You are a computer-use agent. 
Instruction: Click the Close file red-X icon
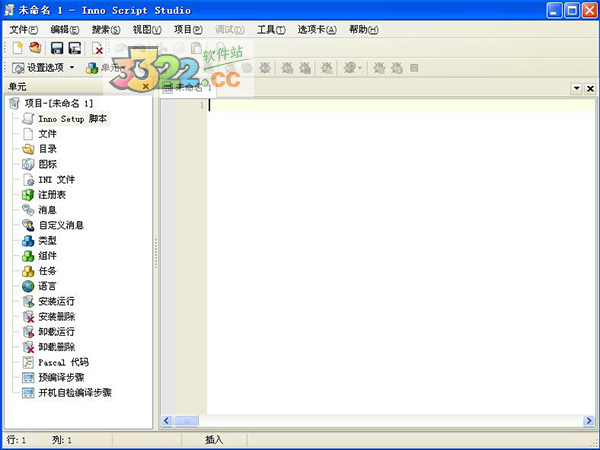(x=97, y=48)
